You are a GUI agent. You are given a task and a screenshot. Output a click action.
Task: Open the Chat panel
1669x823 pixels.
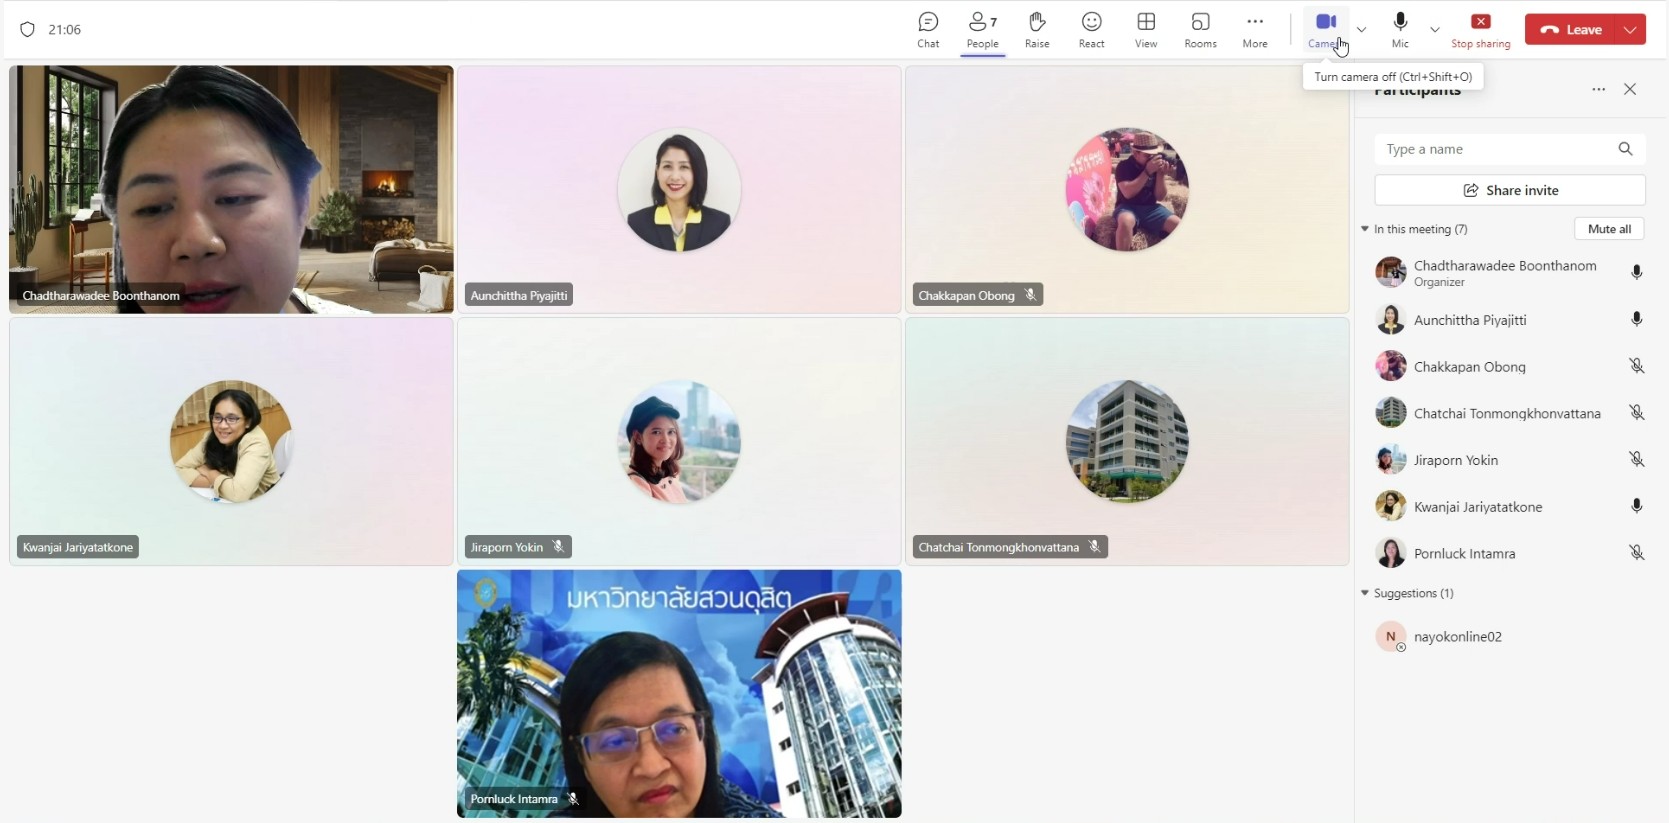pyautogui.click(x=928, y=30)
